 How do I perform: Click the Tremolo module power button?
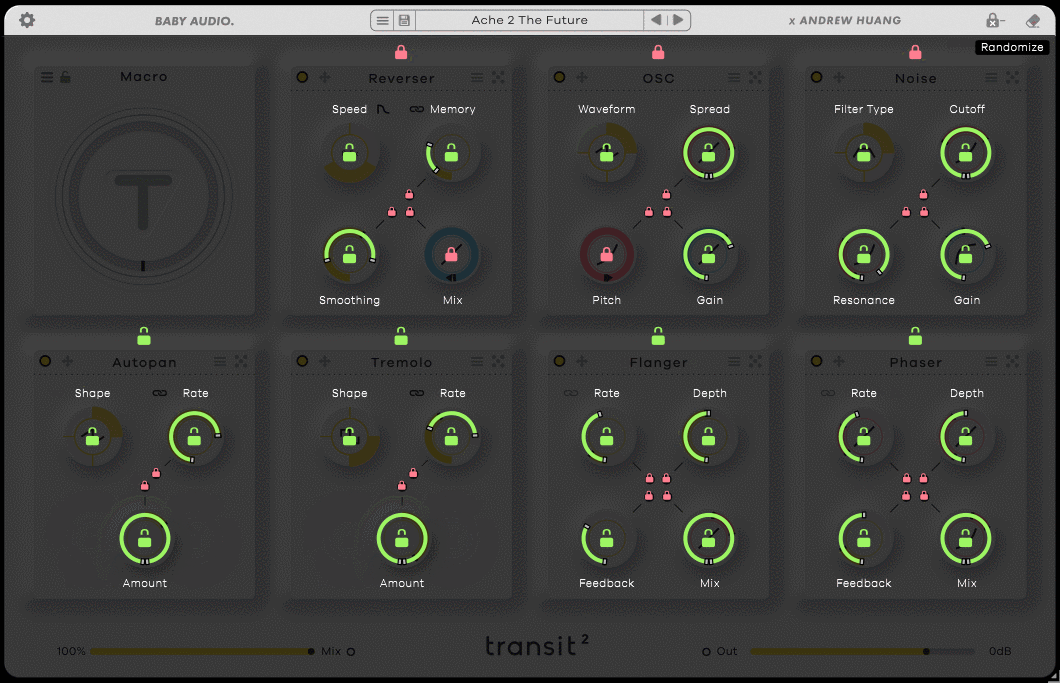click(302, 361)
